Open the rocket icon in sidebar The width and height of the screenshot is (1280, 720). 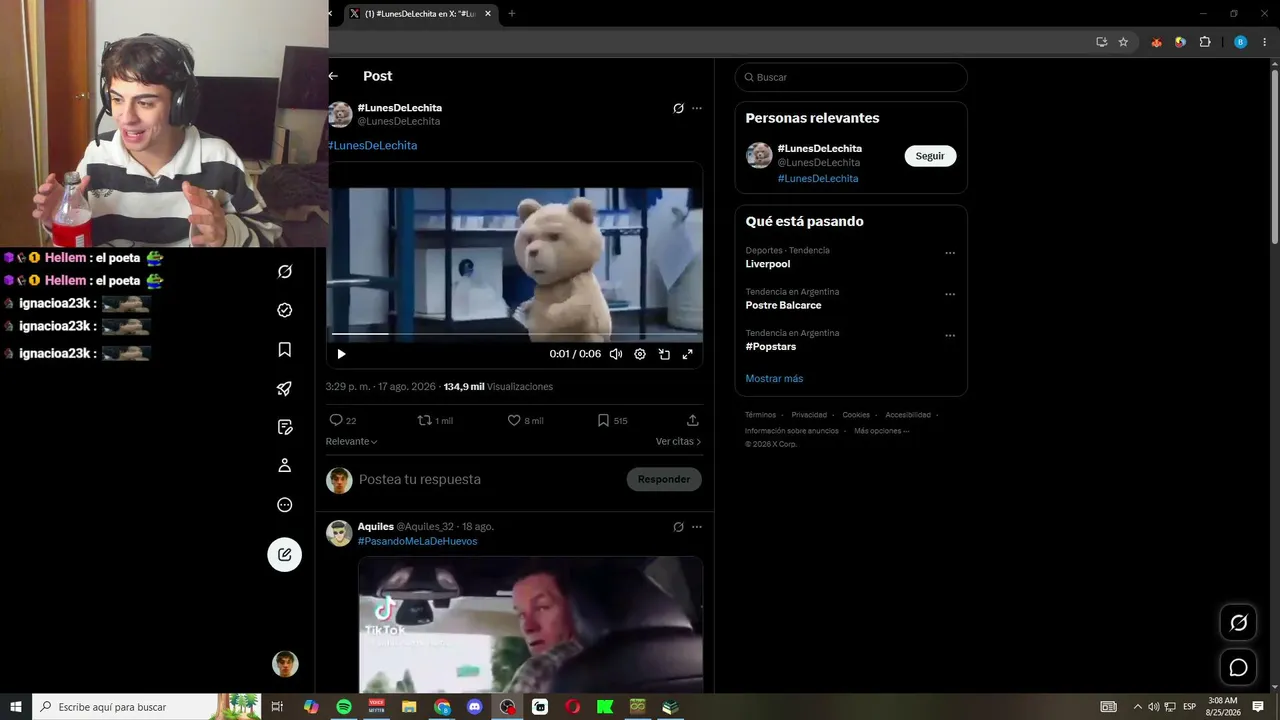point(285,389)
